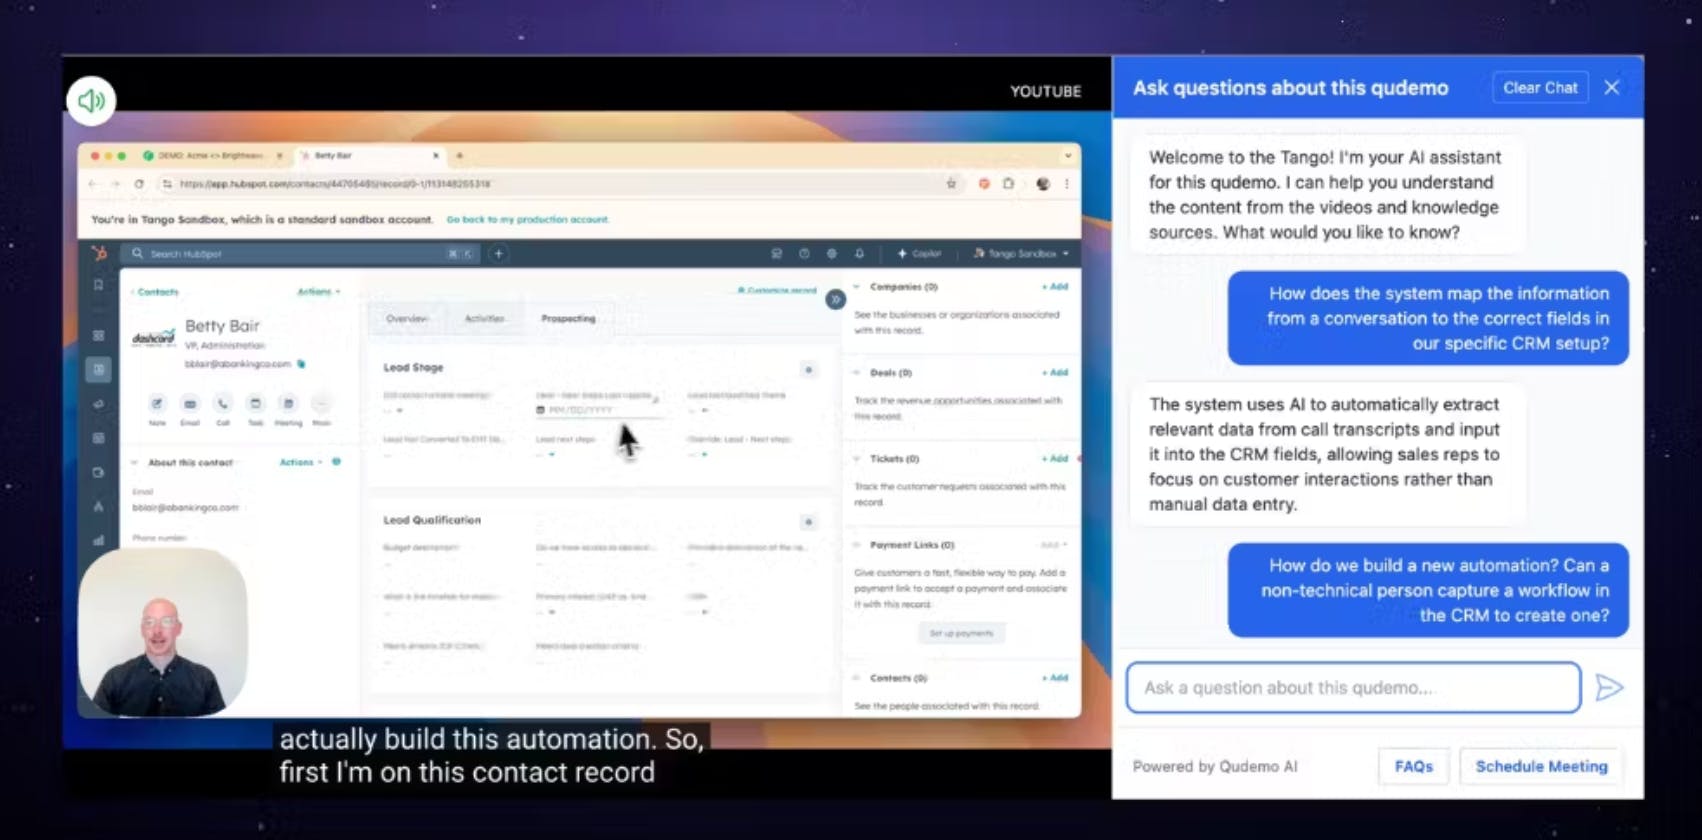This screenshot has width=1702, height=840.
Task: Open the notifications bell icon
Action: [859, 254]
